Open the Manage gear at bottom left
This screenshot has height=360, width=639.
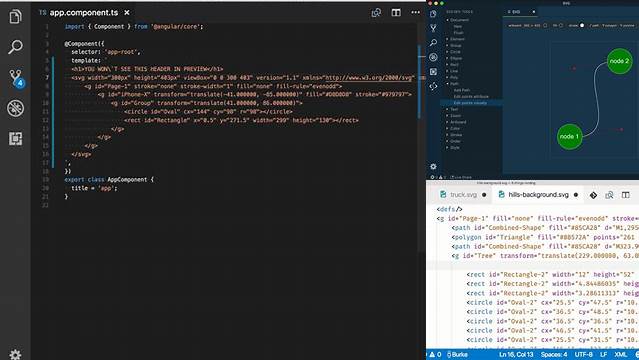(x=15, y=354)
